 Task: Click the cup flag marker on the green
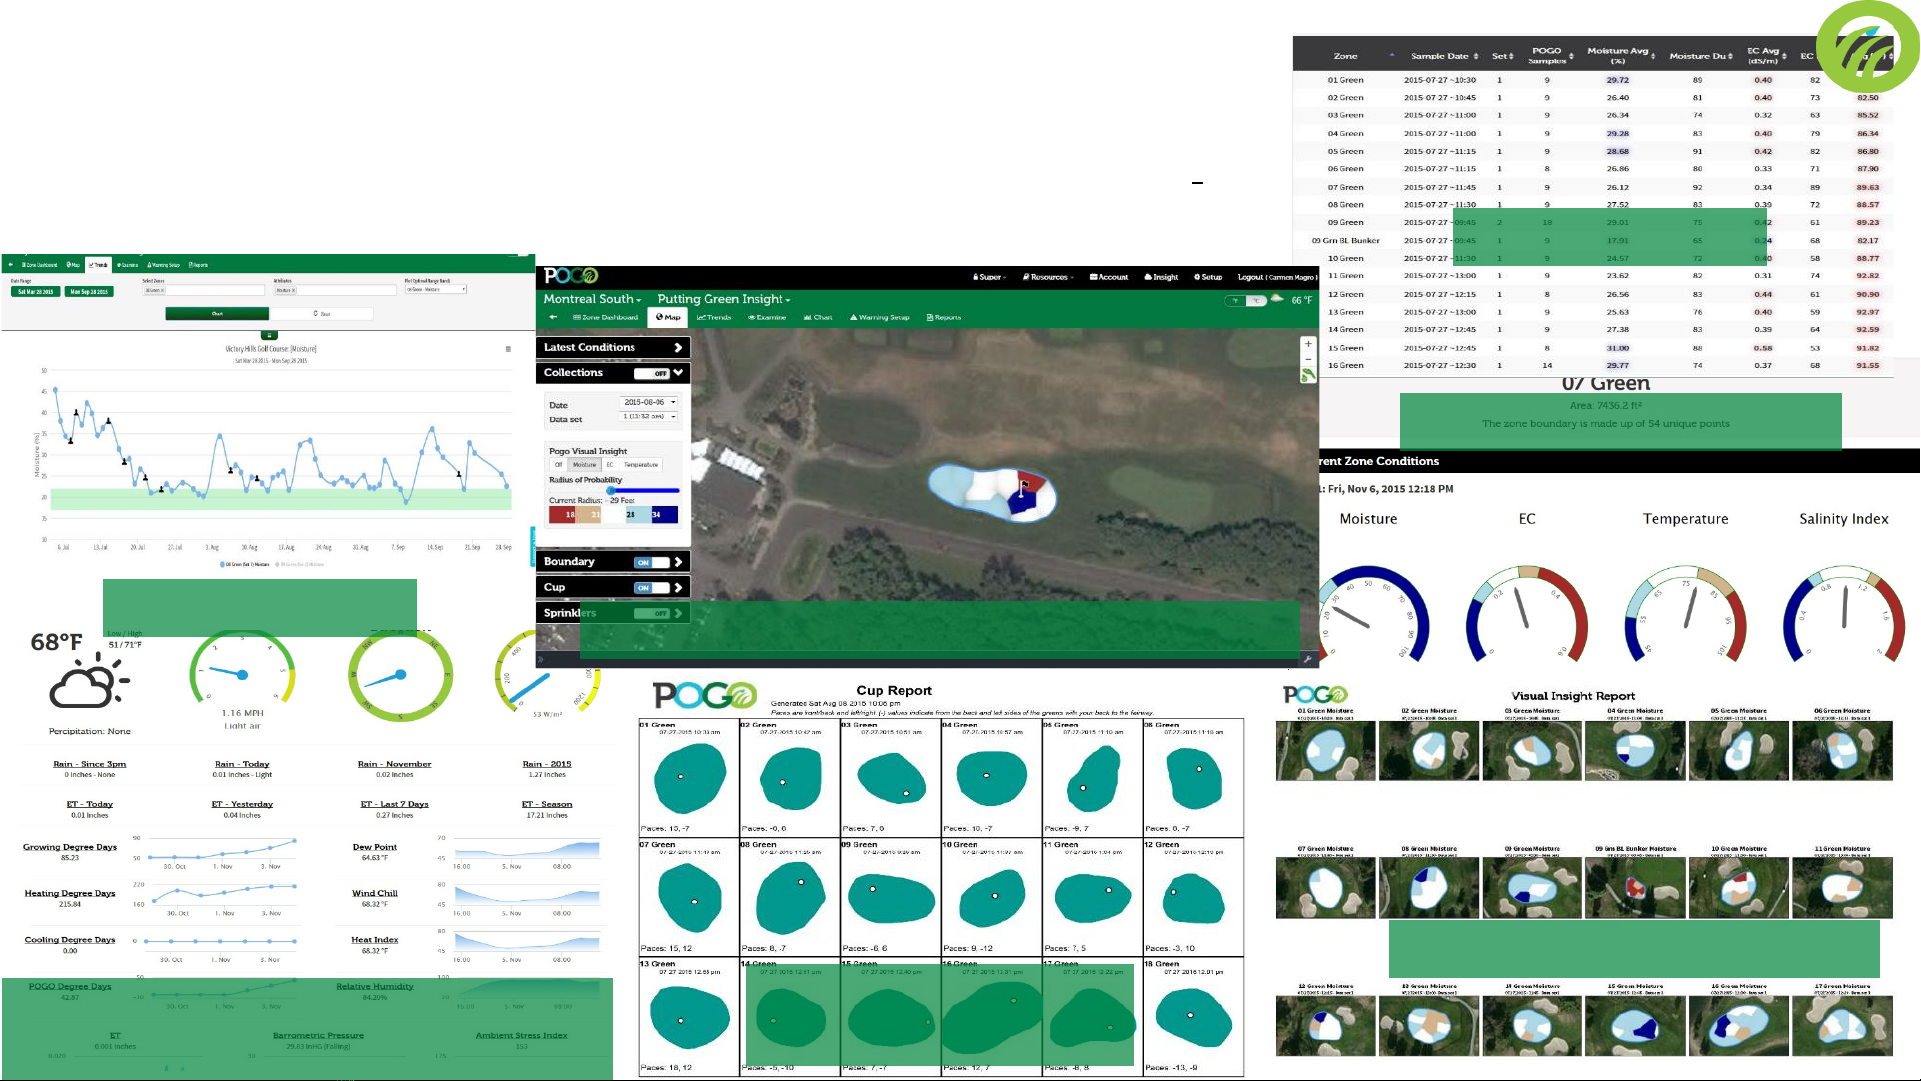1023,487
